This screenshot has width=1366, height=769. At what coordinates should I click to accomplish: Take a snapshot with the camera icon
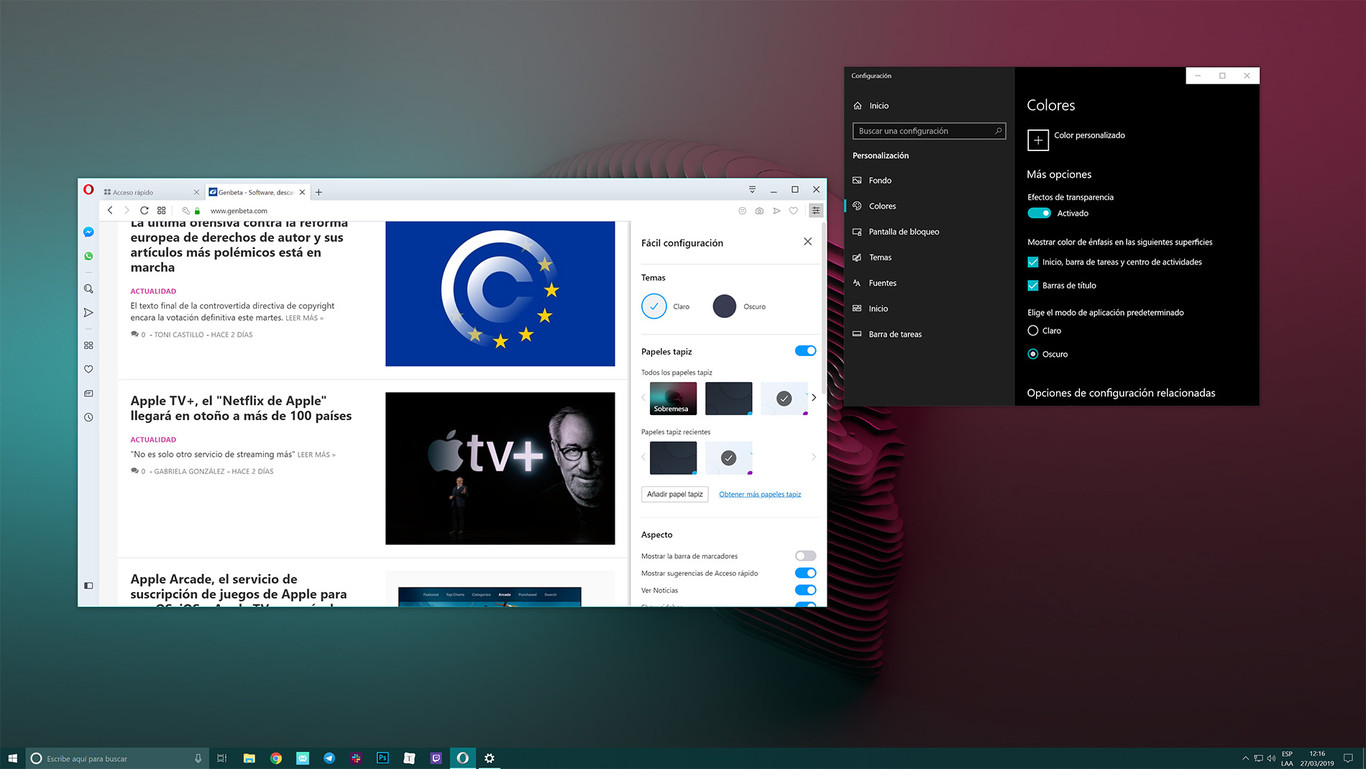click(x=759, y=210)
